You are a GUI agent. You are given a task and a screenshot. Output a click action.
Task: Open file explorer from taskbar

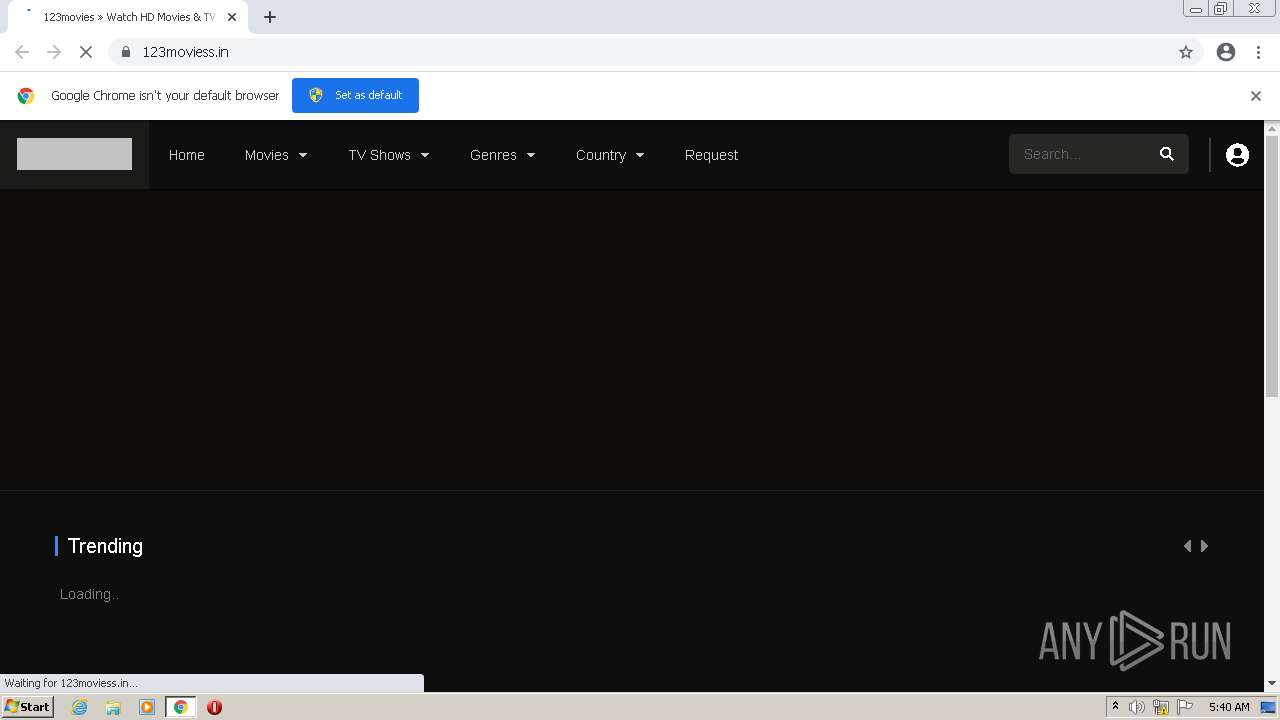coord(113,707)
